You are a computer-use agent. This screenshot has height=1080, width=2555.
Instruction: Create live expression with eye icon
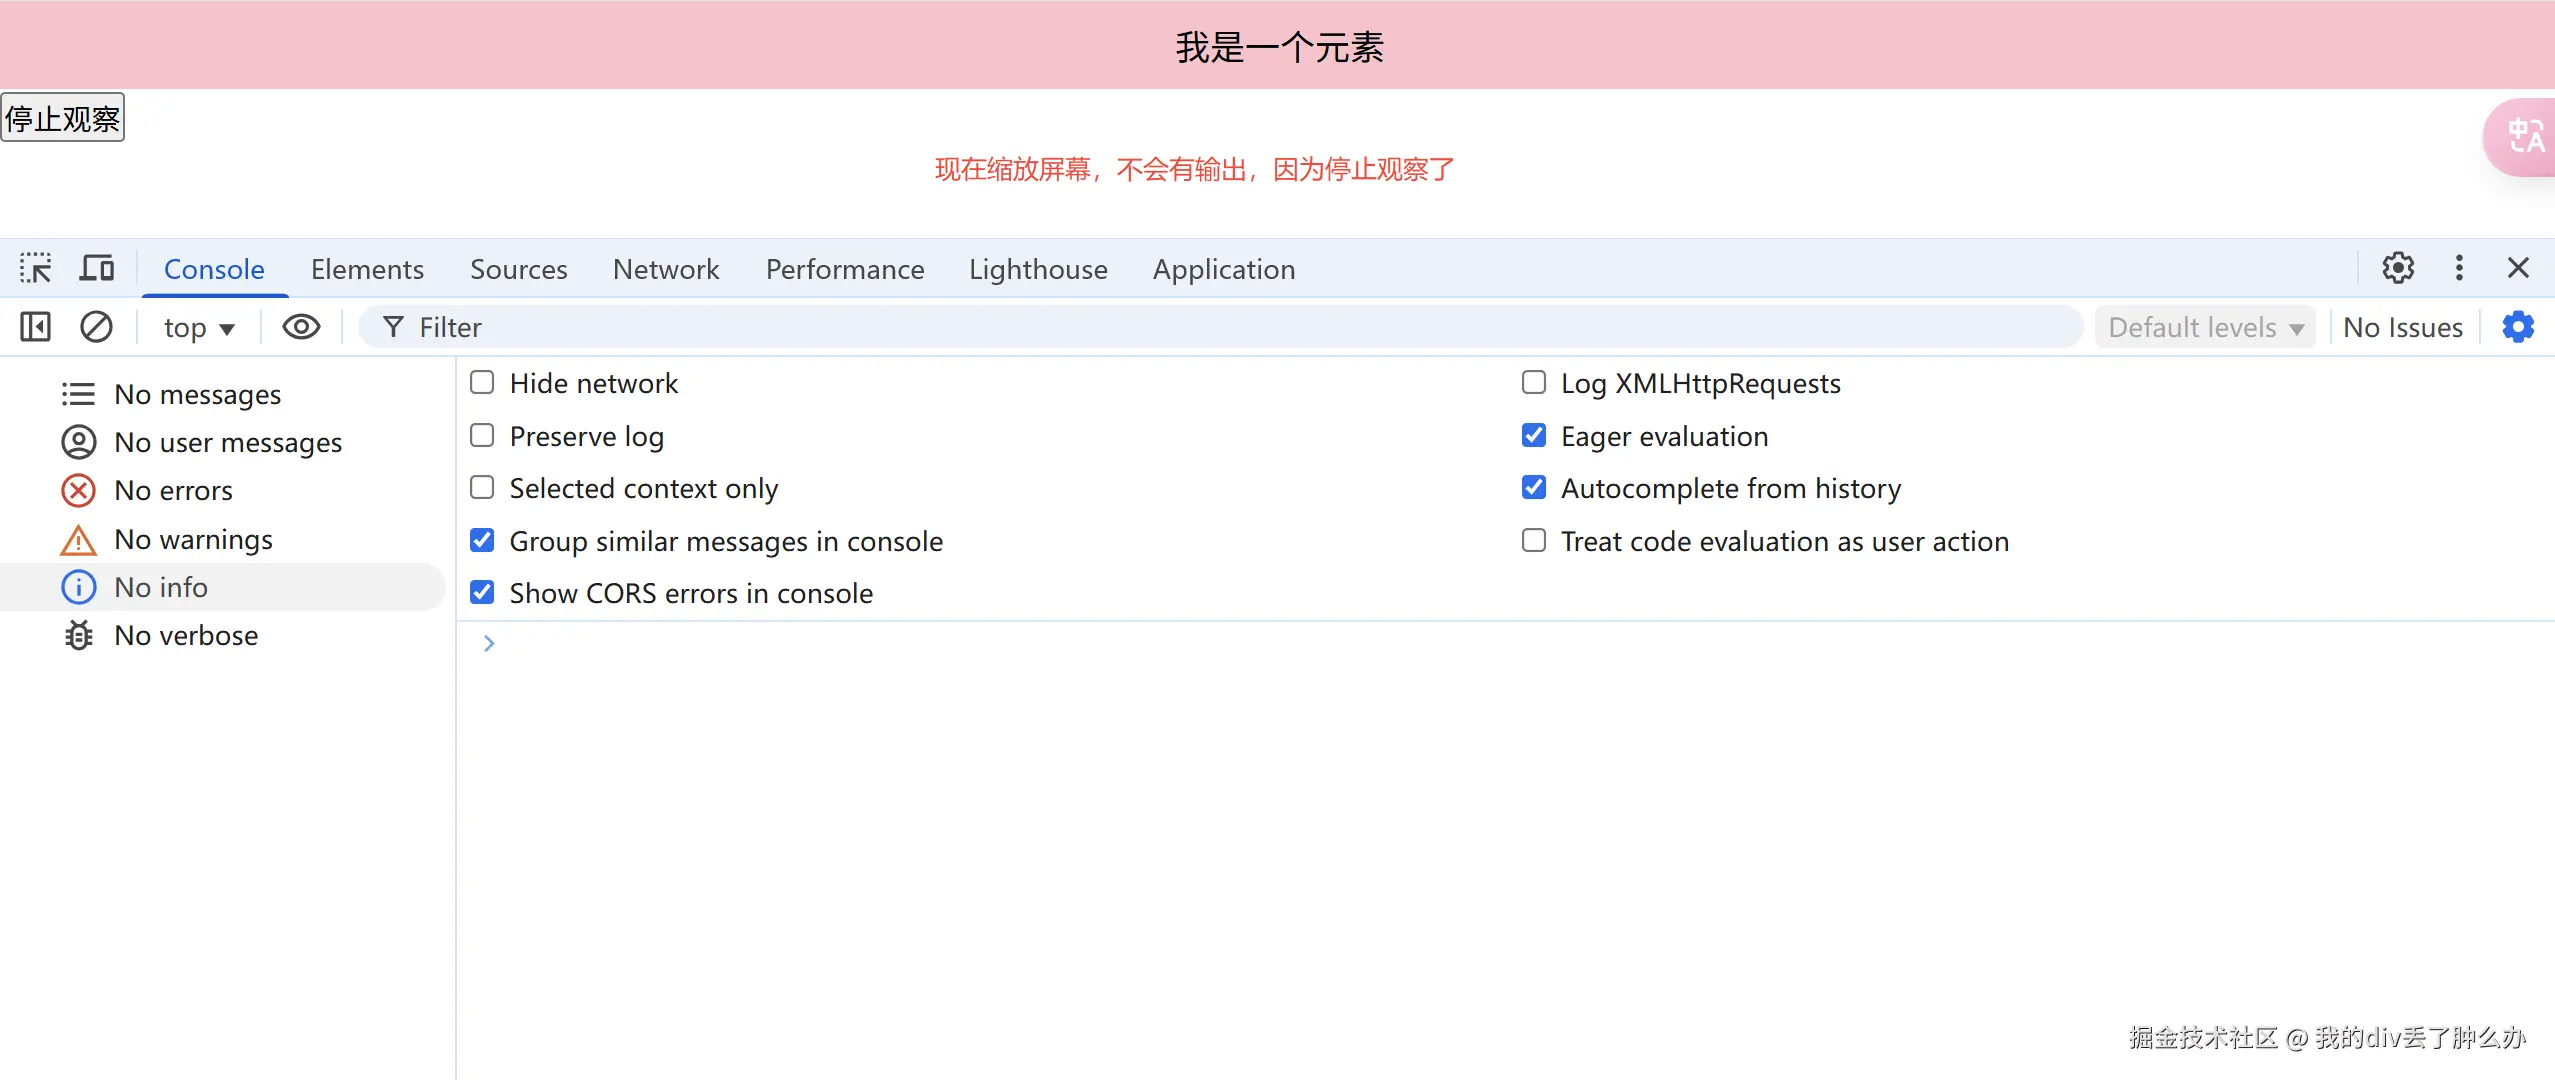[301, 327]
